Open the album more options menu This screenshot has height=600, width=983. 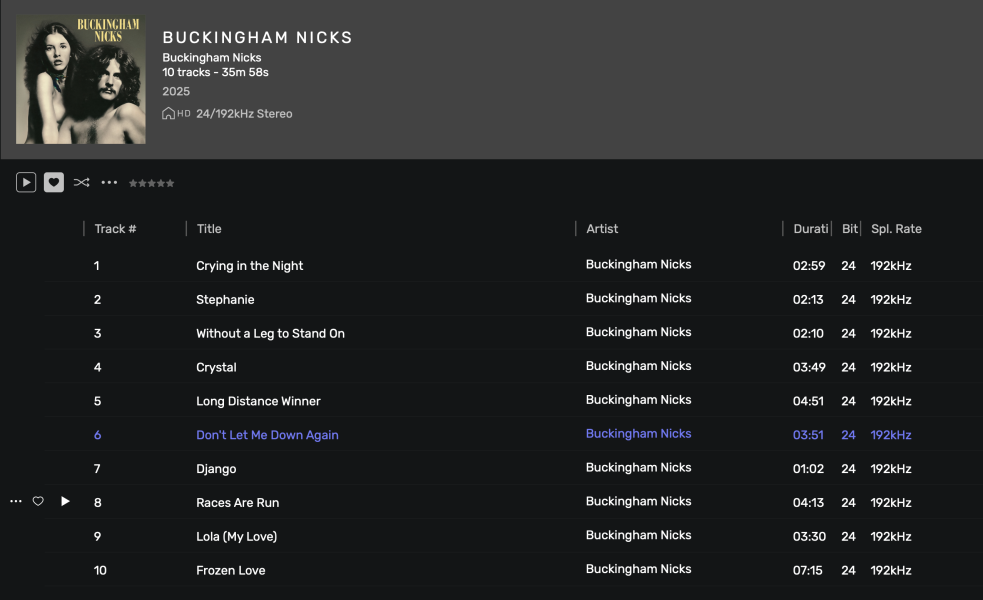coord(109,182)
